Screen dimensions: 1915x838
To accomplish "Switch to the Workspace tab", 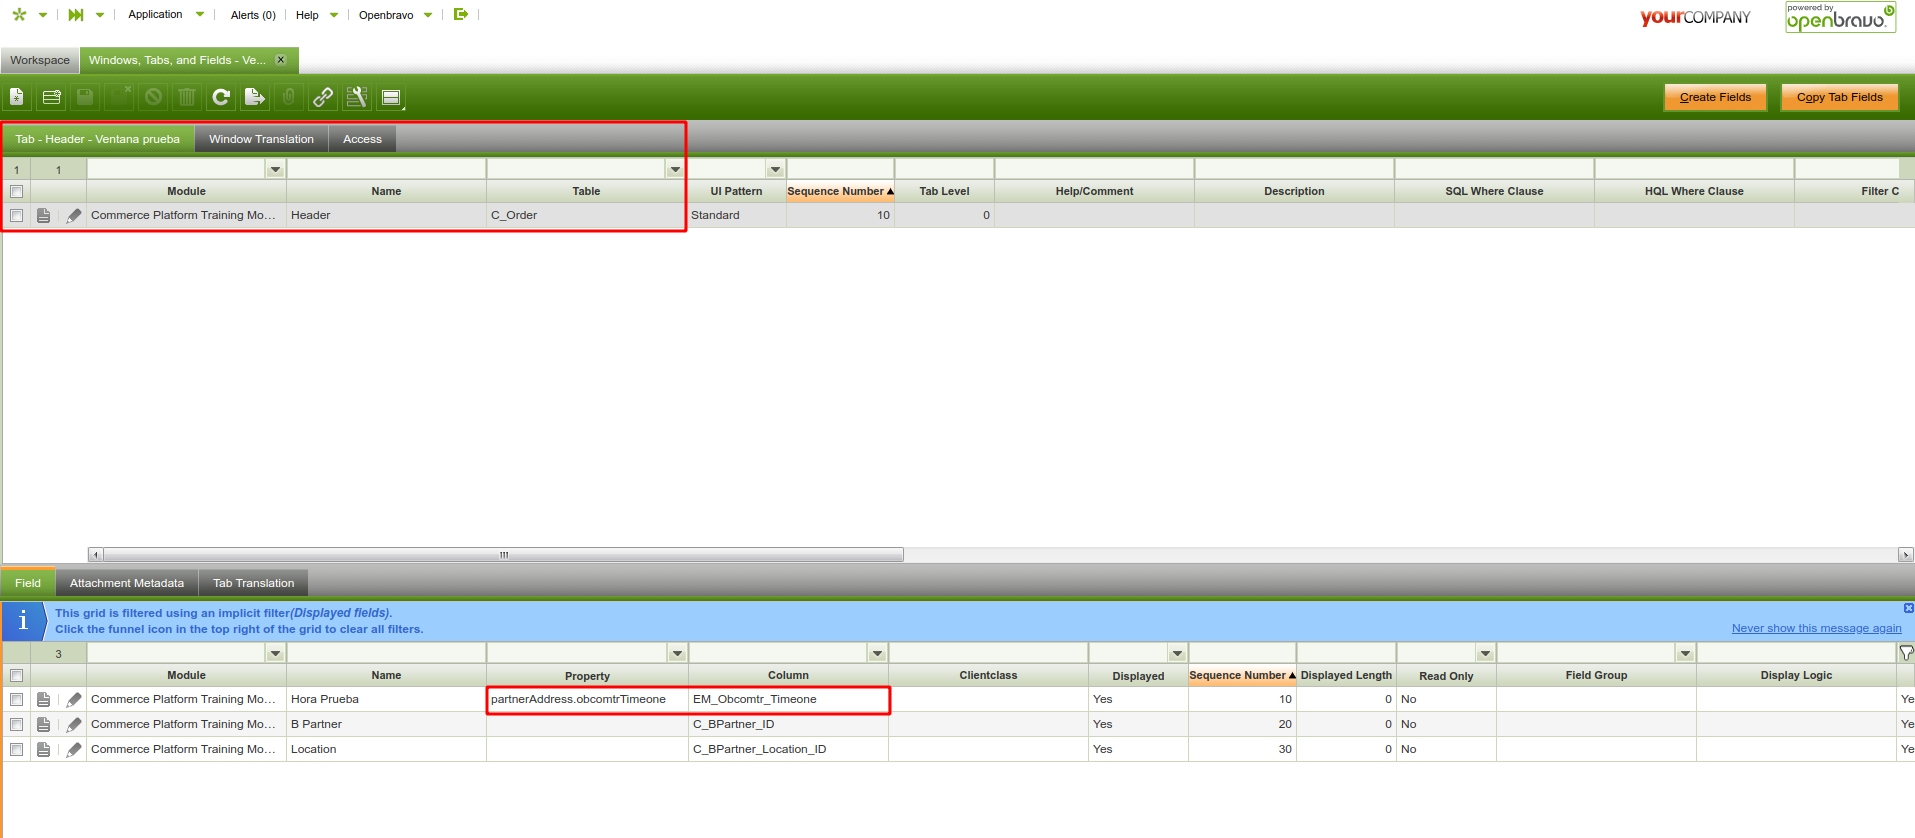I will pyautogui.click(x=40, y=60).
